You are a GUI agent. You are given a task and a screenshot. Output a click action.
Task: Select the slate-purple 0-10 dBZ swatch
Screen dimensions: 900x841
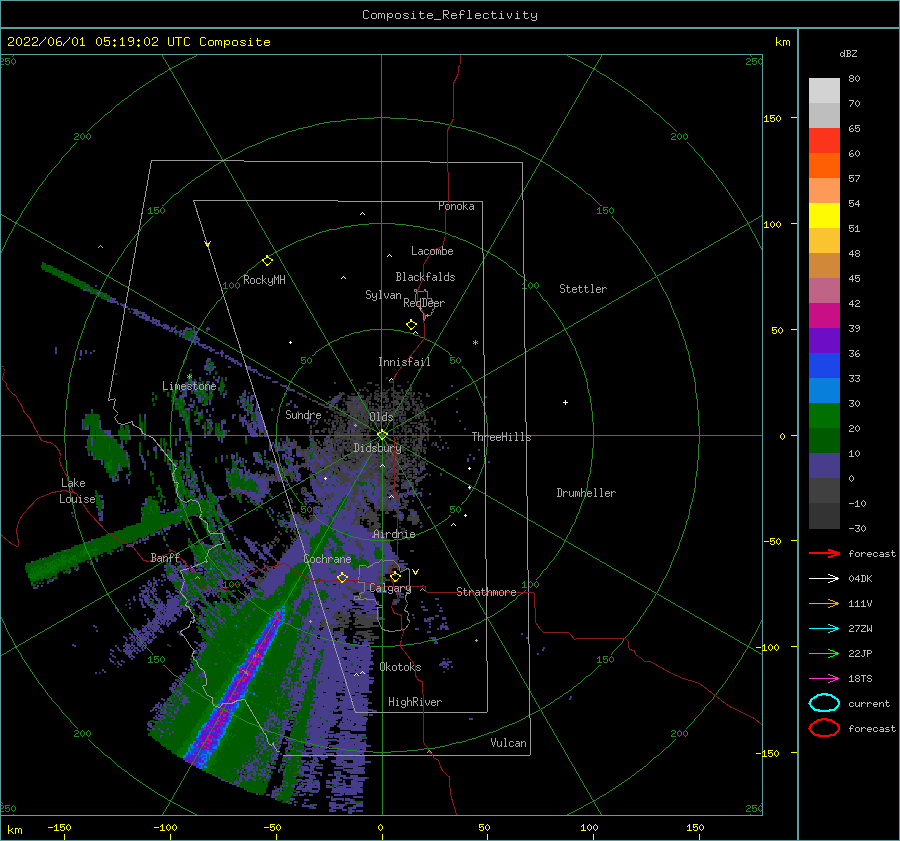[824, 466]
